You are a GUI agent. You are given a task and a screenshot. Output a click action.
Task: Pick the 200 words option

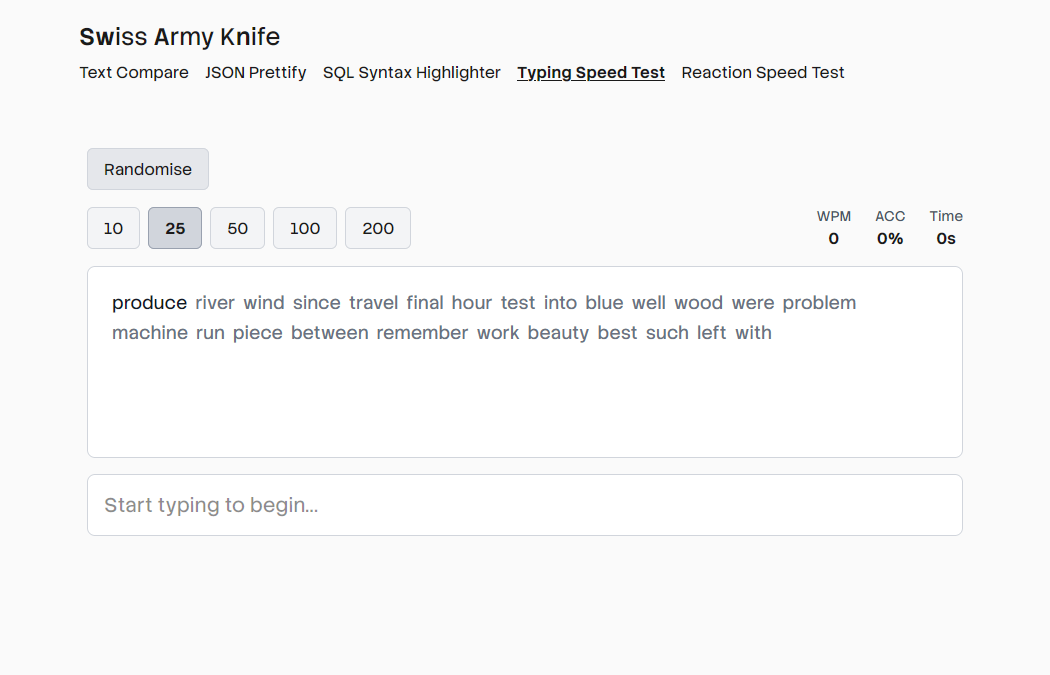(378, 228)
